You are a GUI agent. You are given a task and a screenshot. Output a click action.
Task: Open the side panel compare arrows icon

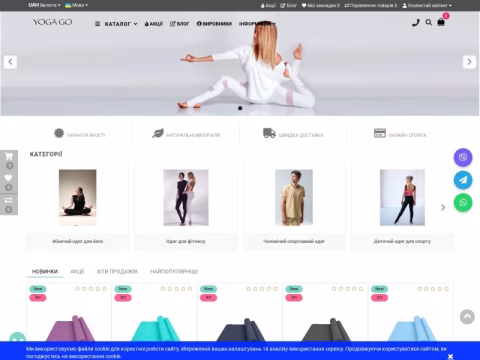(x=9, y=200)
